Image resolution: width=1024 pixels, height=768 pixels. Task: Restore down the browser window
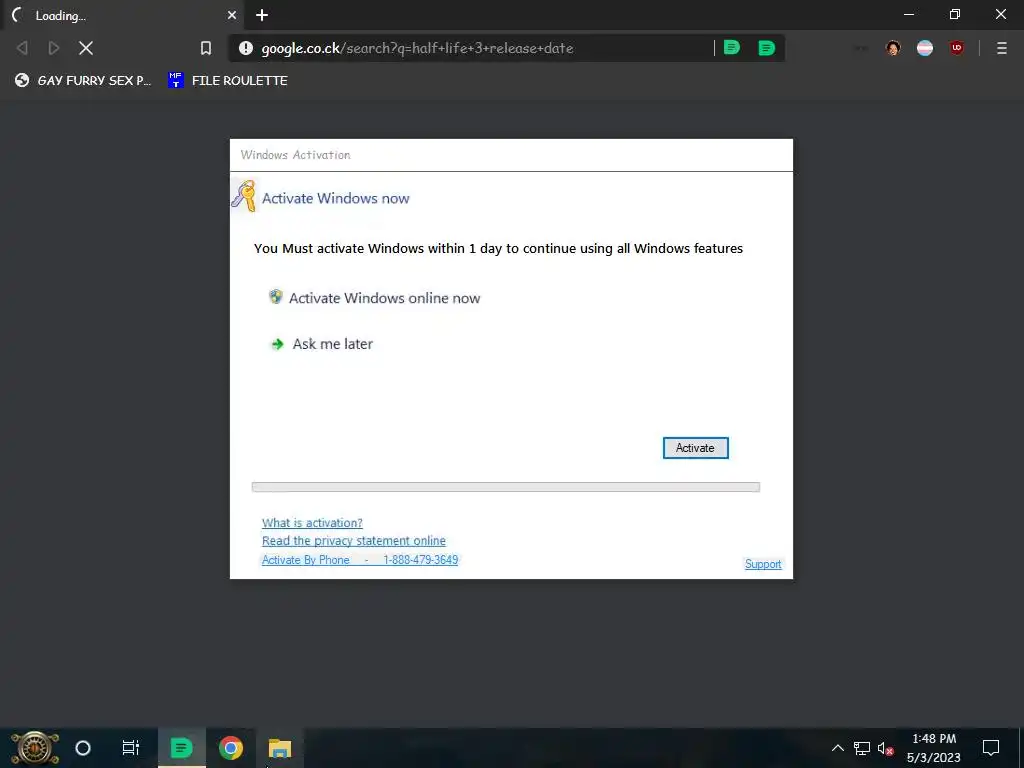click(x=955, y=14)
